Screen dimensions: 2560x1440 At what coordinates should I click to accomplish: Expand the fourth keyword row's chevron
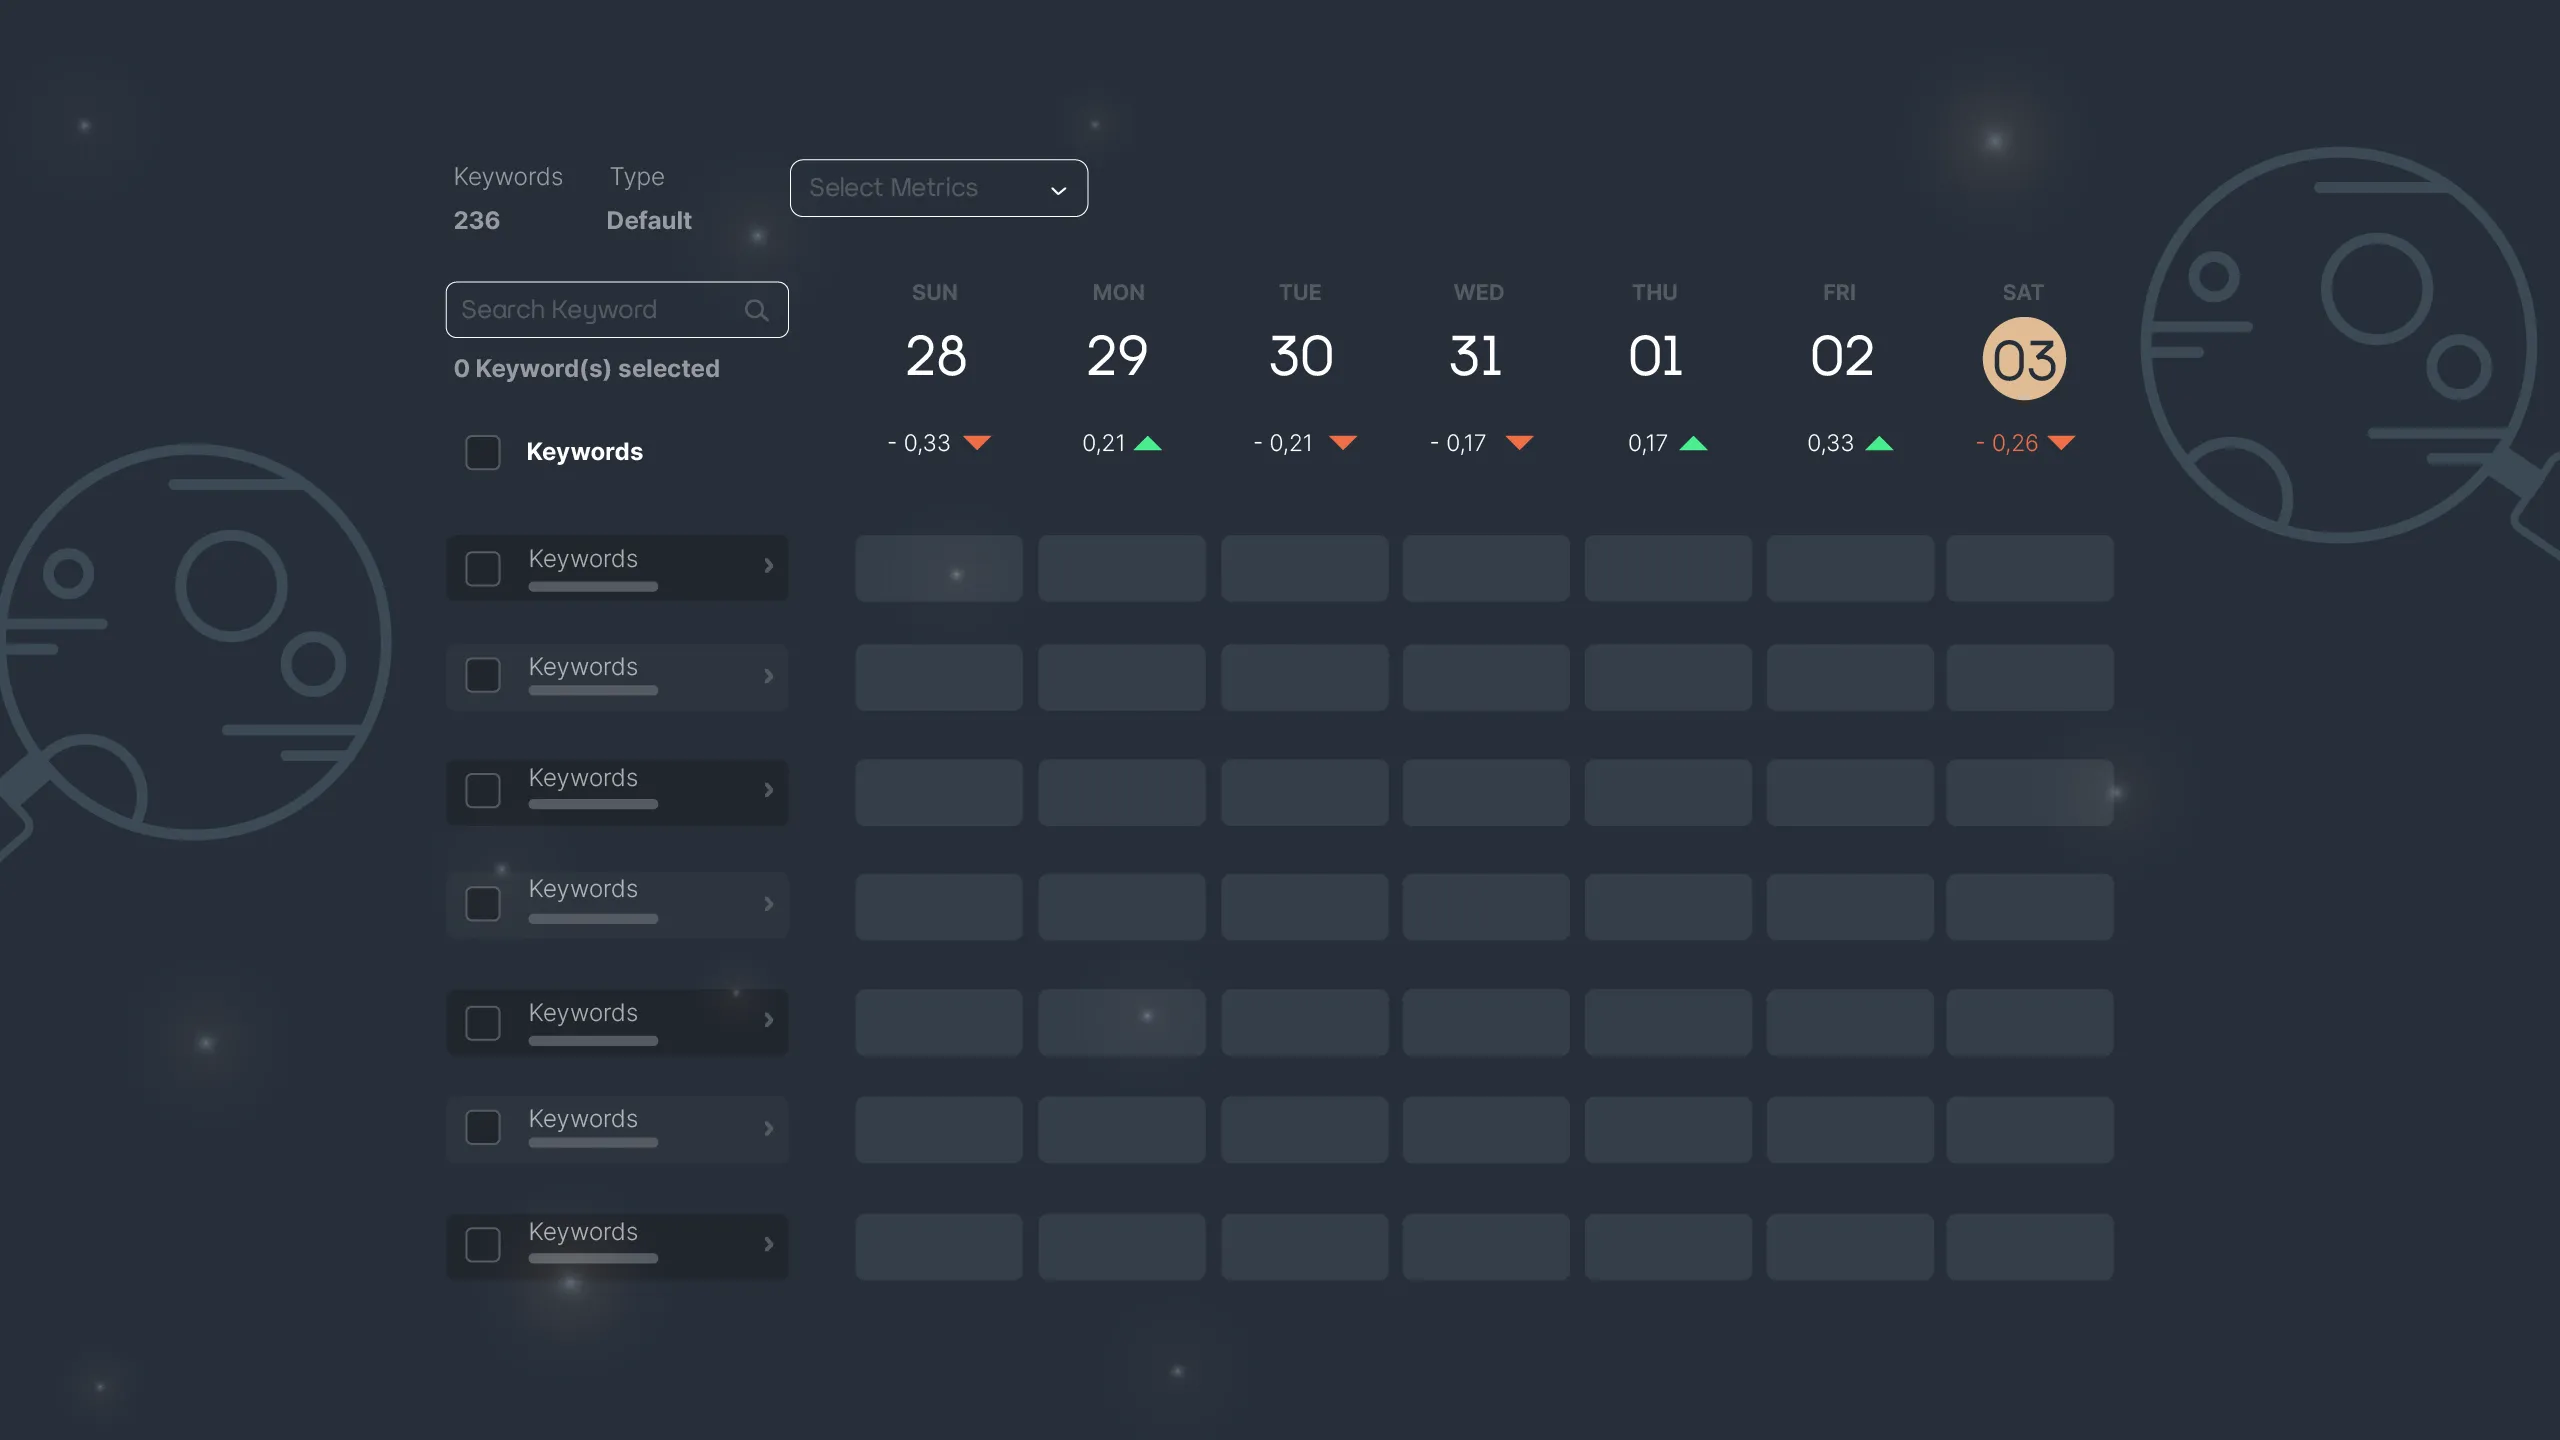coord(768,904)
